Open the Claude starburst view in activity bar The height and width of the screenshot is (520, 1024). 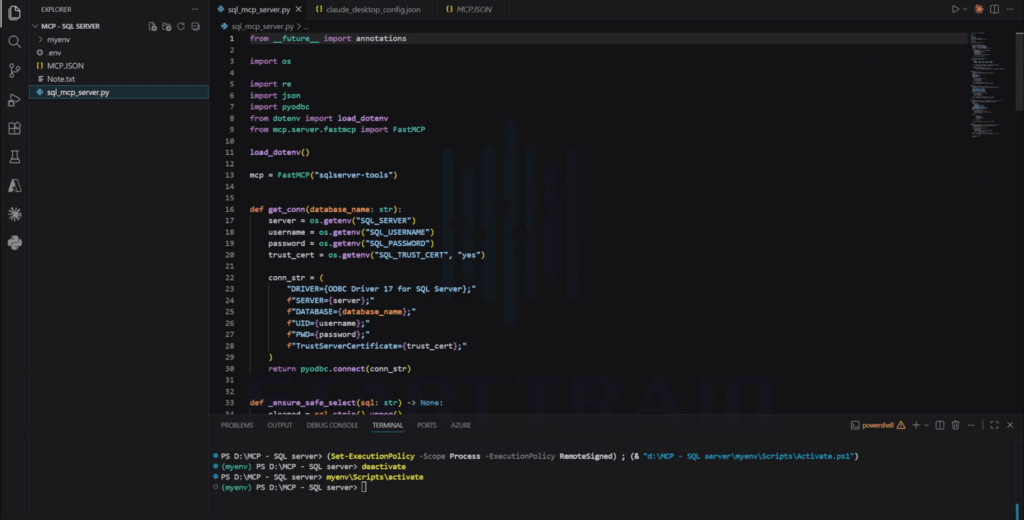click(x=14, y=214)
